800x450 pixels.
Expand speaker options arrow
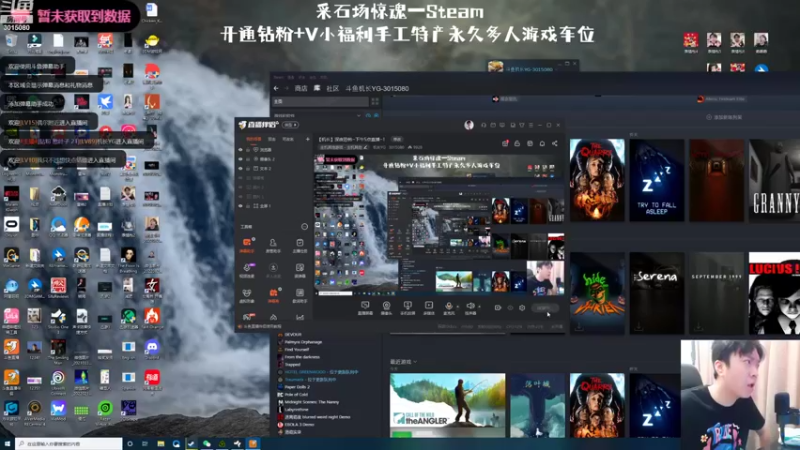click(479, 307)
